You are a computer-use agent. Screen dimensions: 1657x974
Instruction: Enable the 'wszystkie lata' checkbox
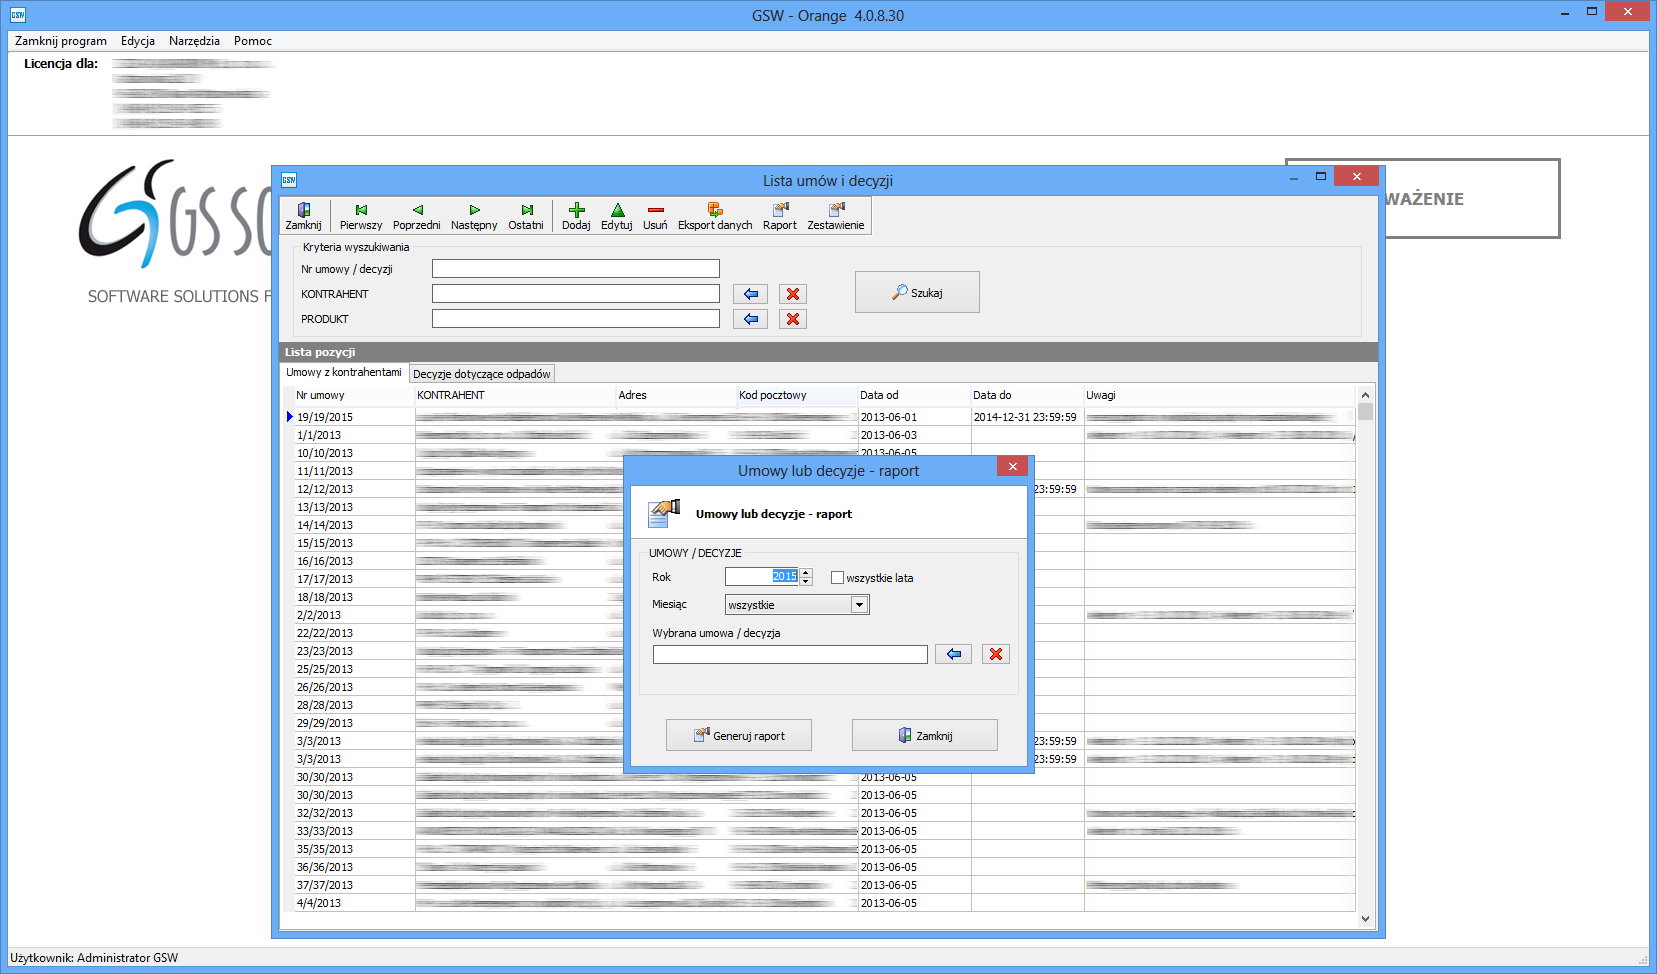[x=838, y=578]
